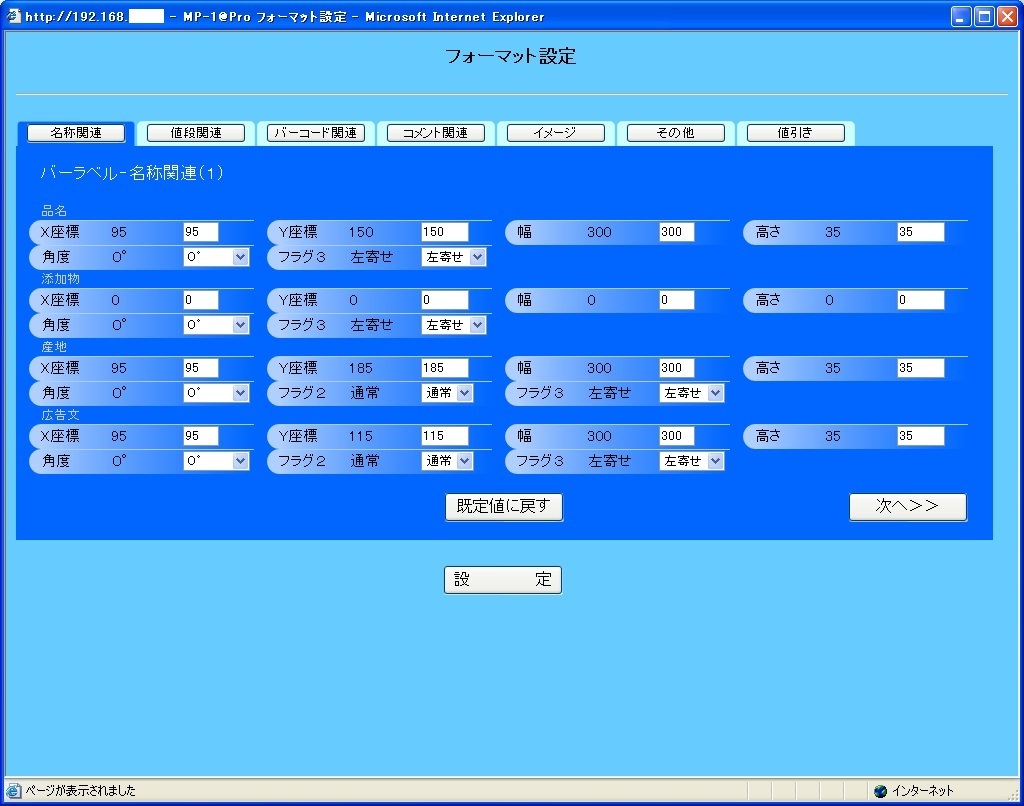Expand the 産地 フラグ2 通常 dropdown
The width and height of the screenshot is (1024, 806).
(447, 393)
